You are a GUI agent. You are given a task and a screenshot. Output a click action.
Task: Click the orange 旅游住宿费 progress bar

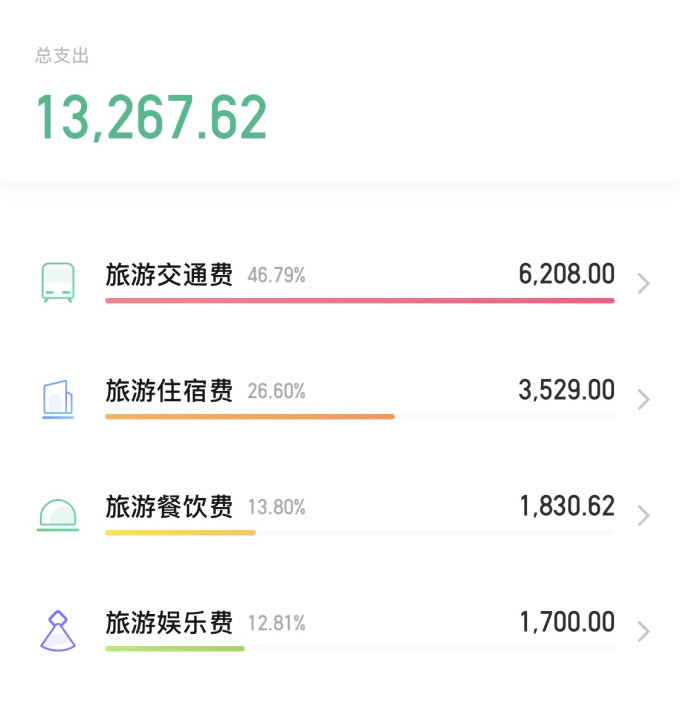[x=249, y=416]
